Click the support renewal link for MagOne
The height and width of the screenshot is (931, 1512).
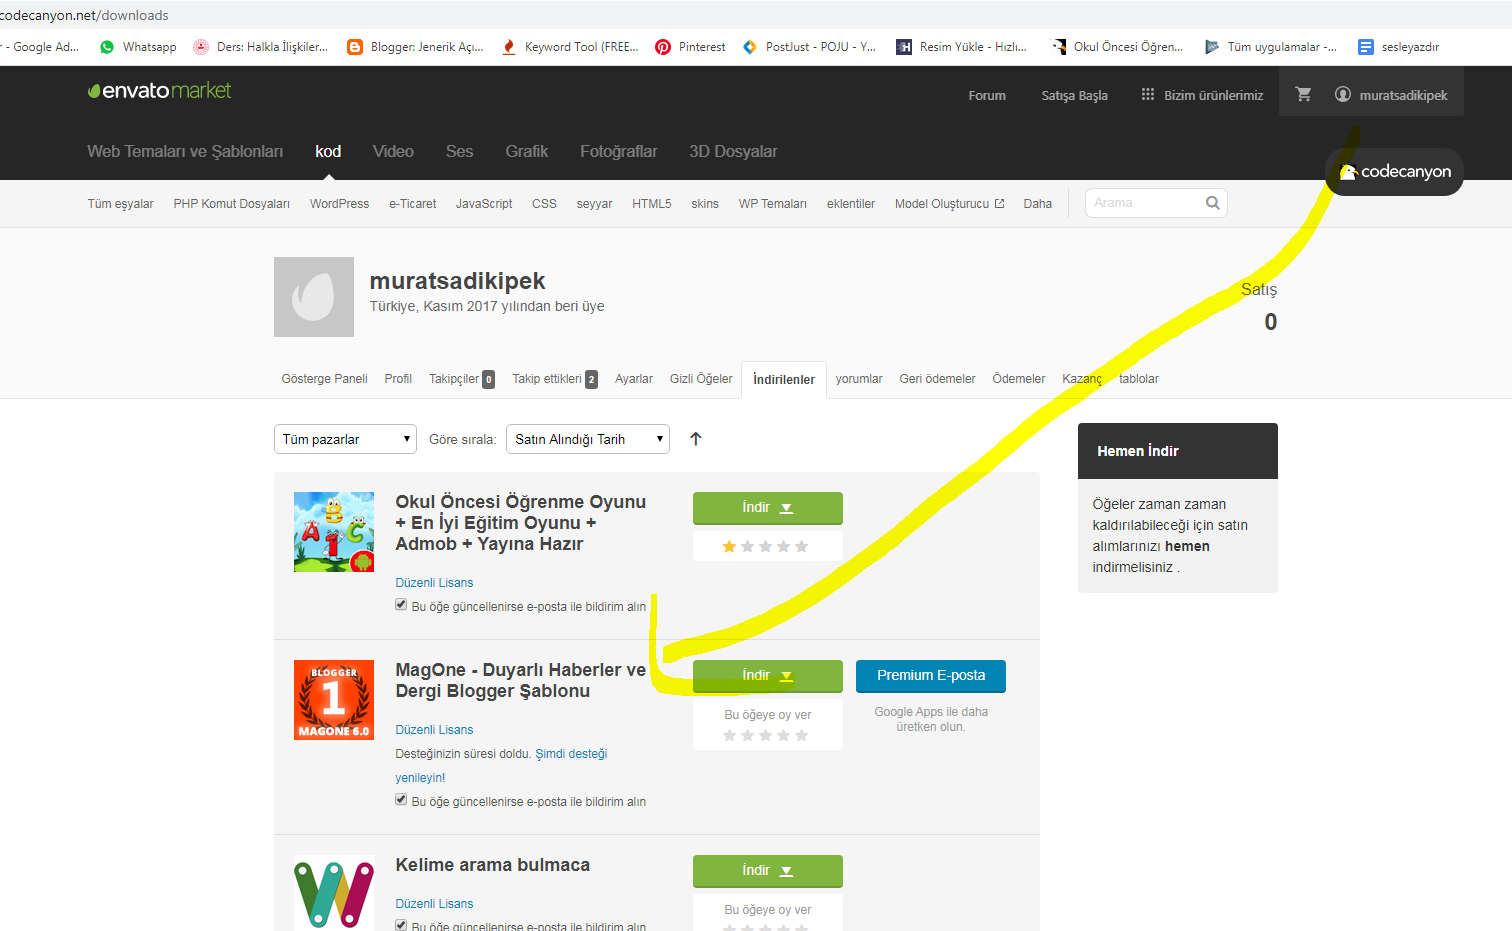(501, 766)
